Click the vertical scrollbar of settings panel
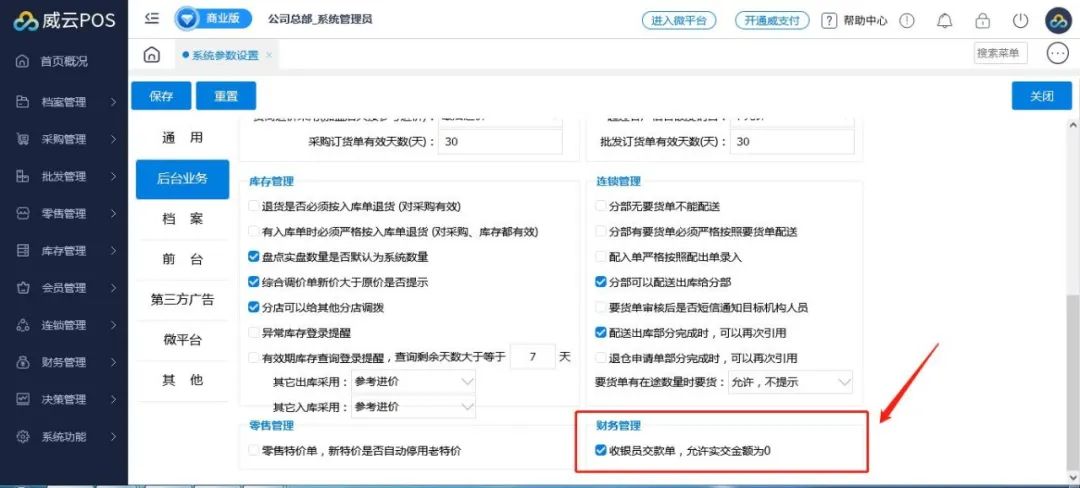Image resolution: width=1080 pixels, height=488 pixels. click(1072, 300)
